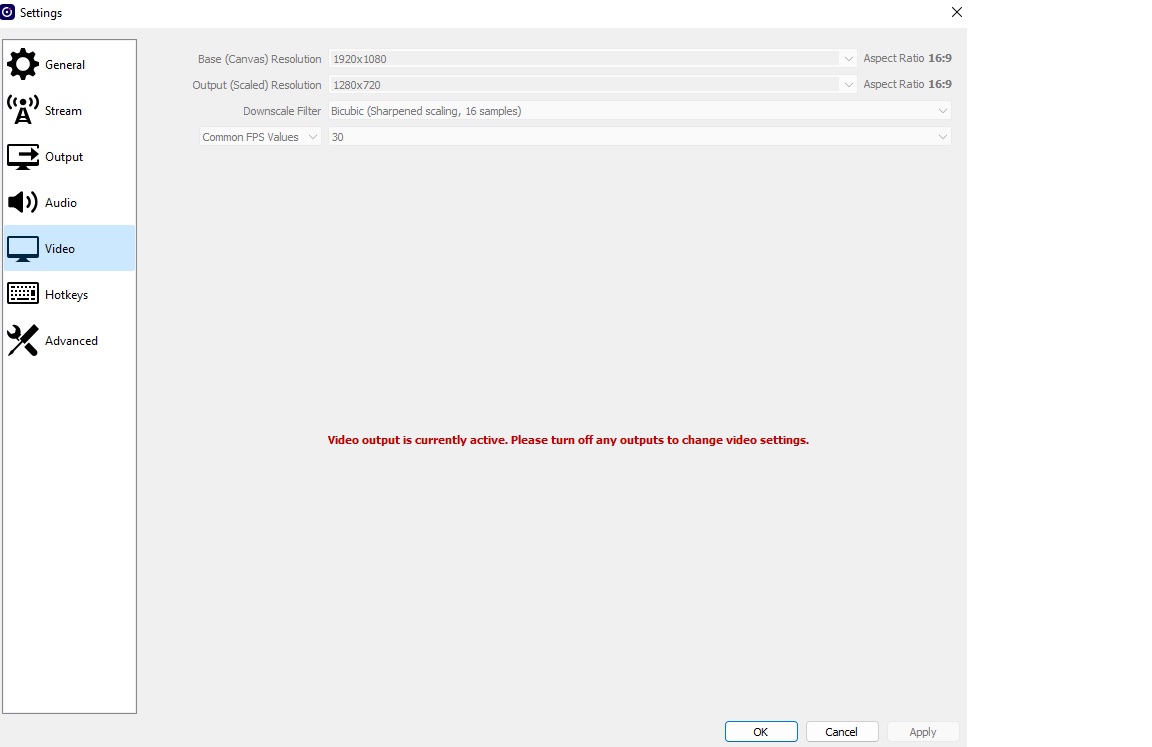Open the Downscale Filter dropdown
This screenshot has width=1152, height=747.
tap(639, 111)
